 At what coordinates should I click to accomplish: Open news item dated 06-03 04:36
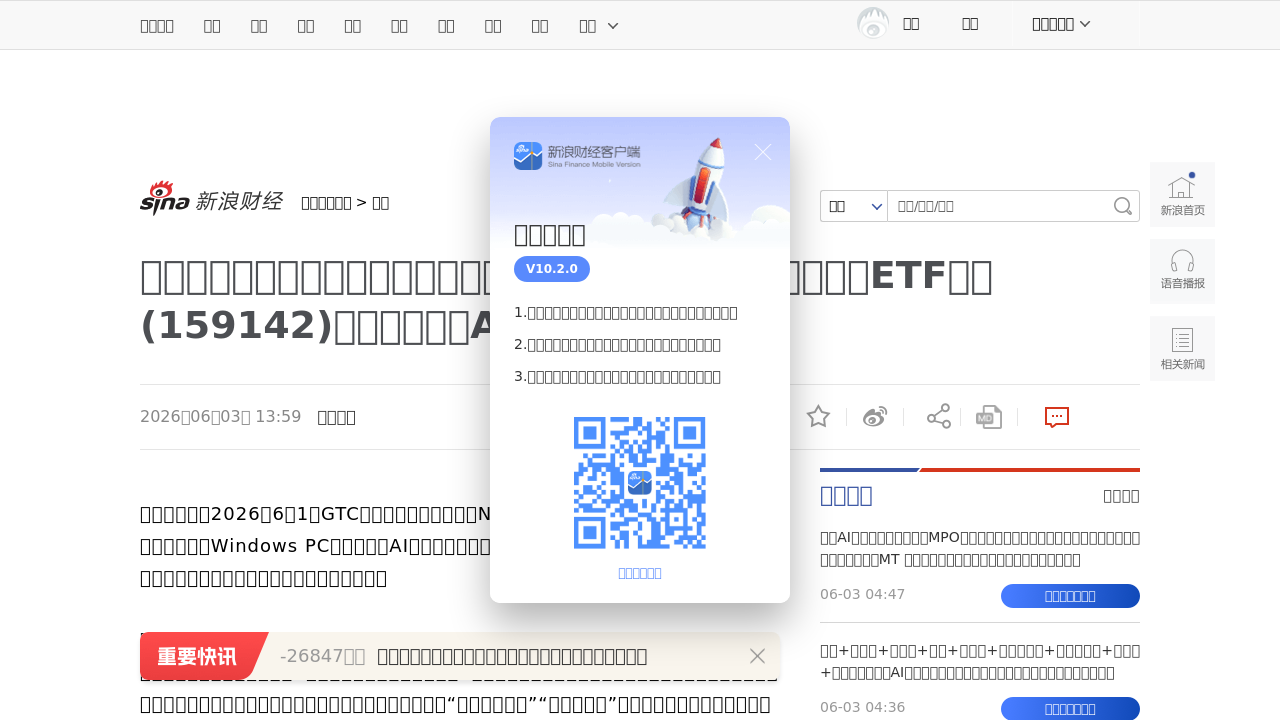click(x=980, y=661)
